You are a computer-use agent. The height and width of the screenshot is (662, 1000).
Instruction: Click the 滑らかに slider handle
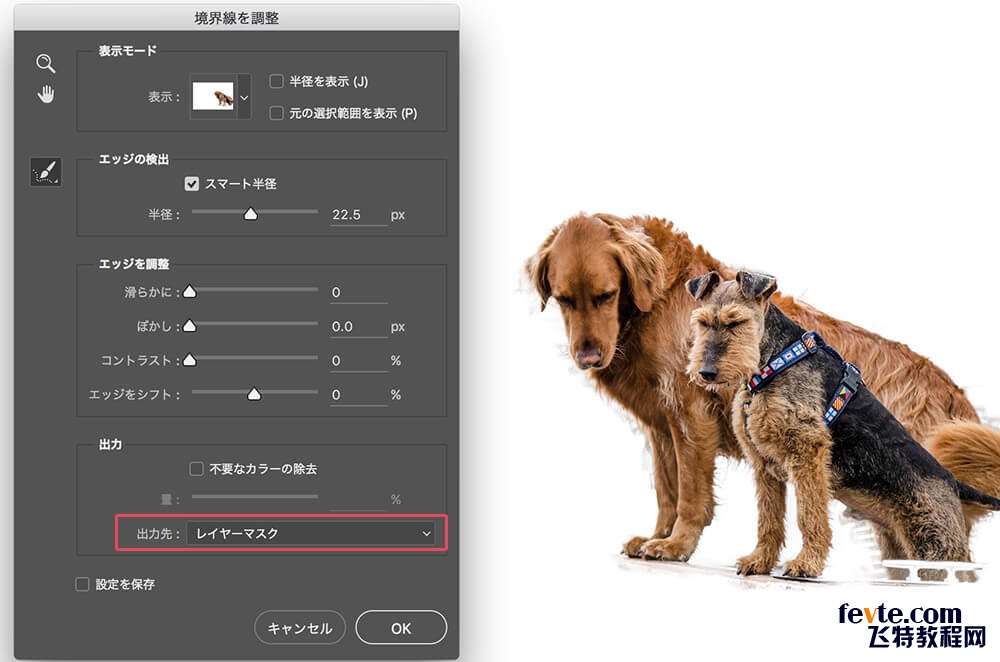[x=189, y=291]
